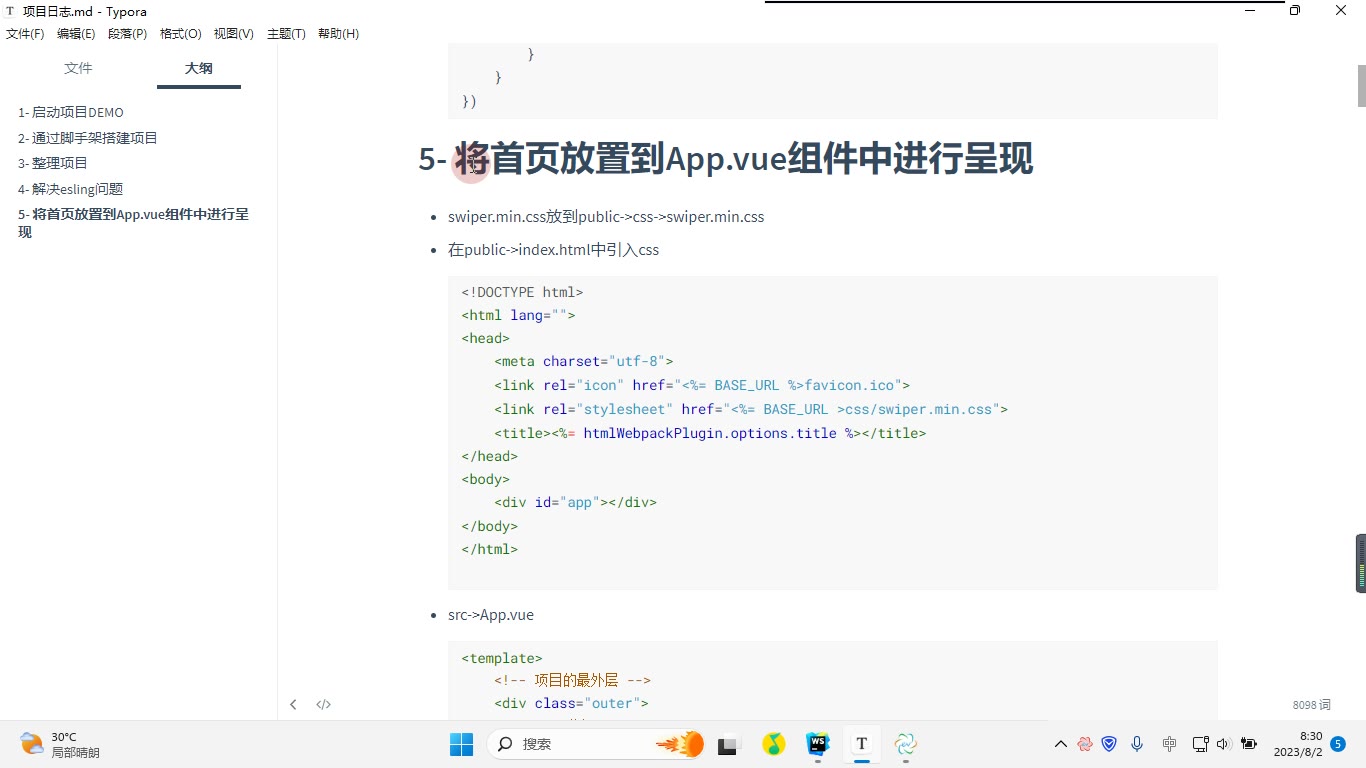Jump to outline item 1- 启动项目DEMO
The width and height of the screenshot is (1366, 768).
click(71, 112)
